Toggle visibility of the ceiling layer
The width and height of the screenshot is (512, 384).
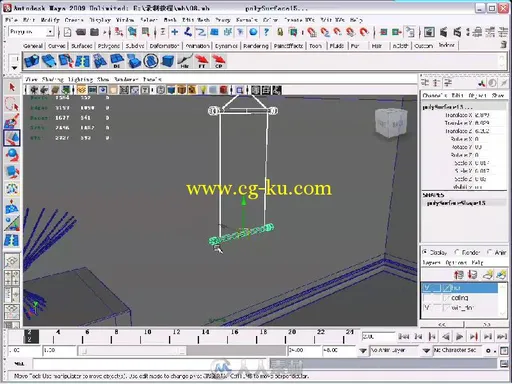click(427, 298)
